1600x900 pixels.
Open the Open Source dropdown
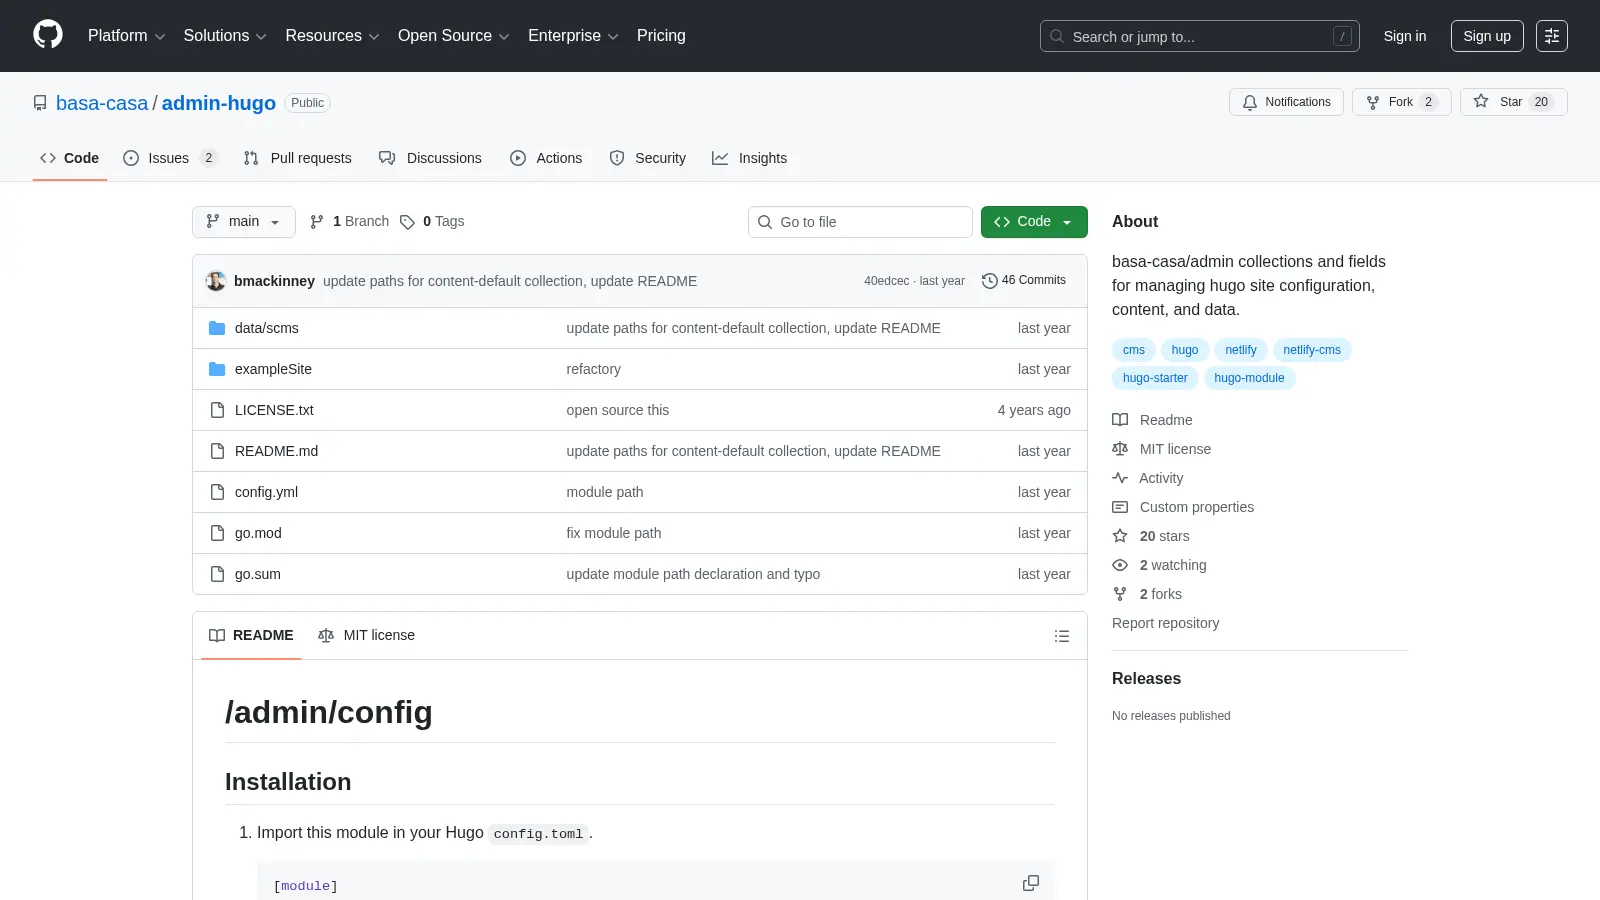click(454, 36)
